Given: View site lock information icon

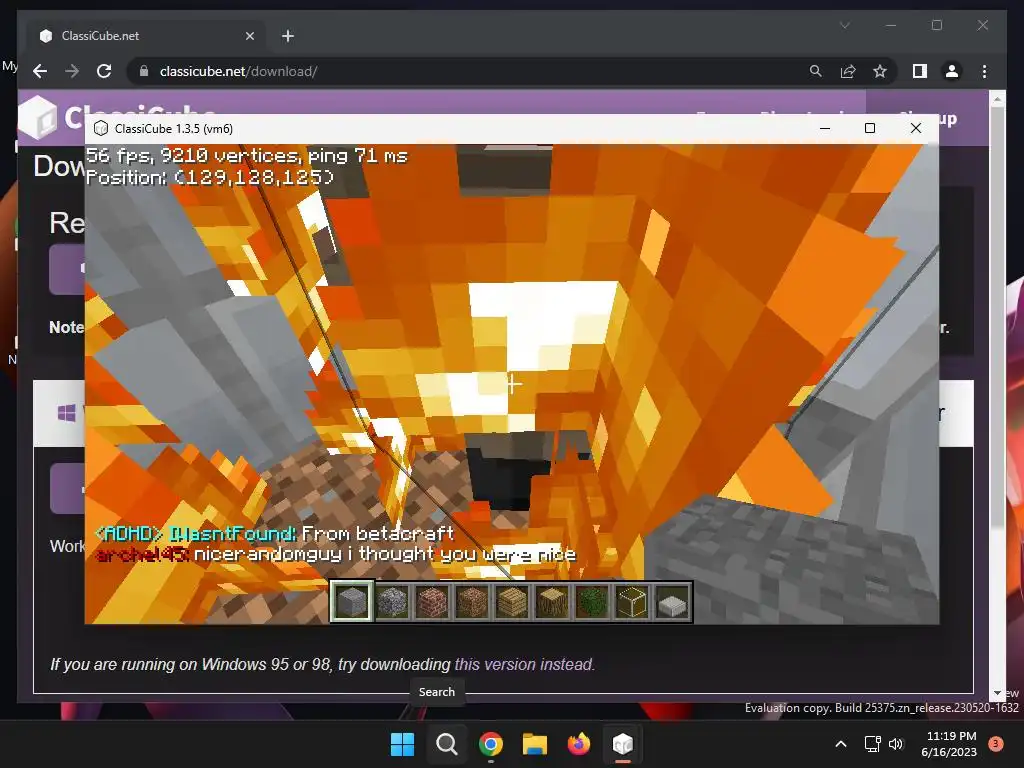Looking at the screenshot, I should pos(144,71).
